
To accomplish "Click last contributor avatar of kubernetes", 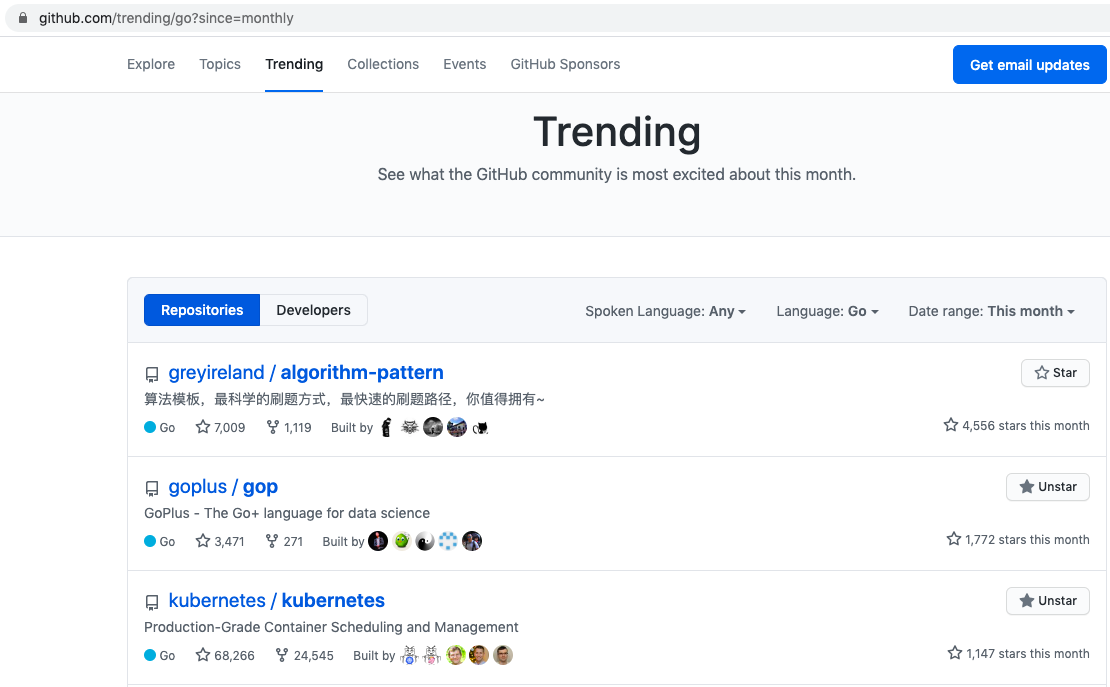I will coord(503,655).
